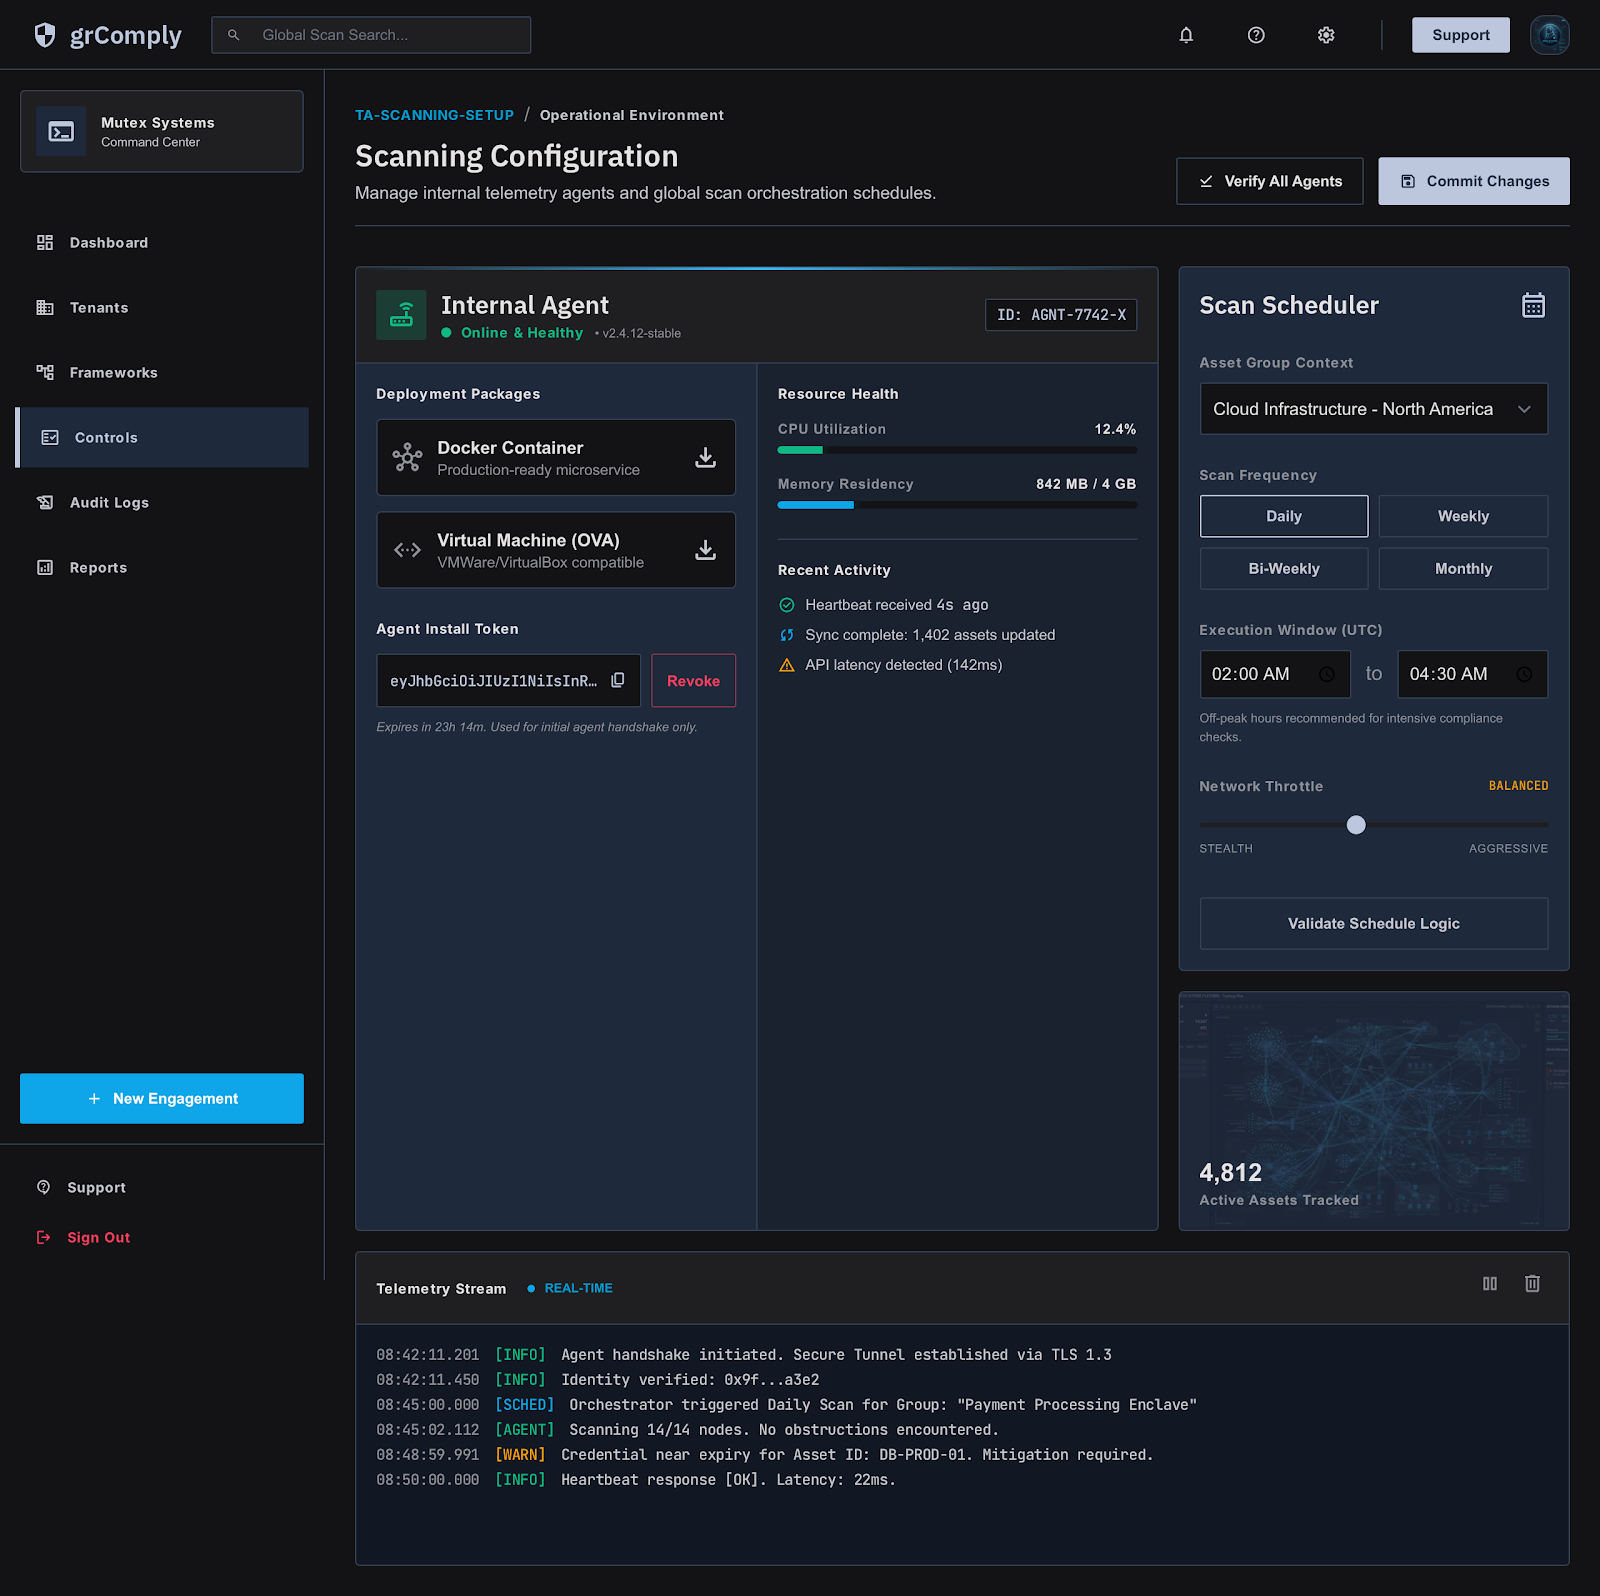The image size is (1600, 1596).
Task: Expand the Asset Group Context dropdown
Action: coord(1374,409)
